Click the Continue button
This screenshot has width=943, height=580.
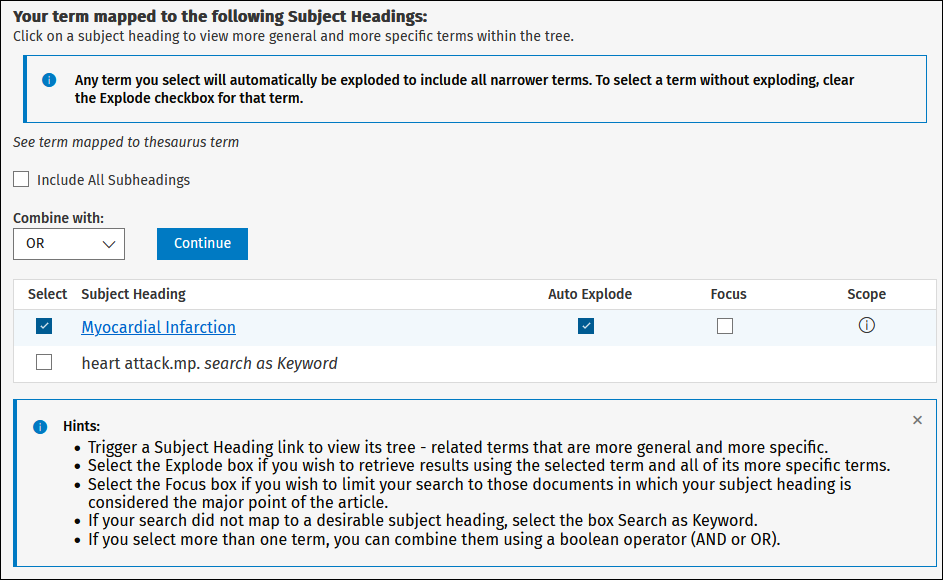pyautogui.click(x=202, y=244)
